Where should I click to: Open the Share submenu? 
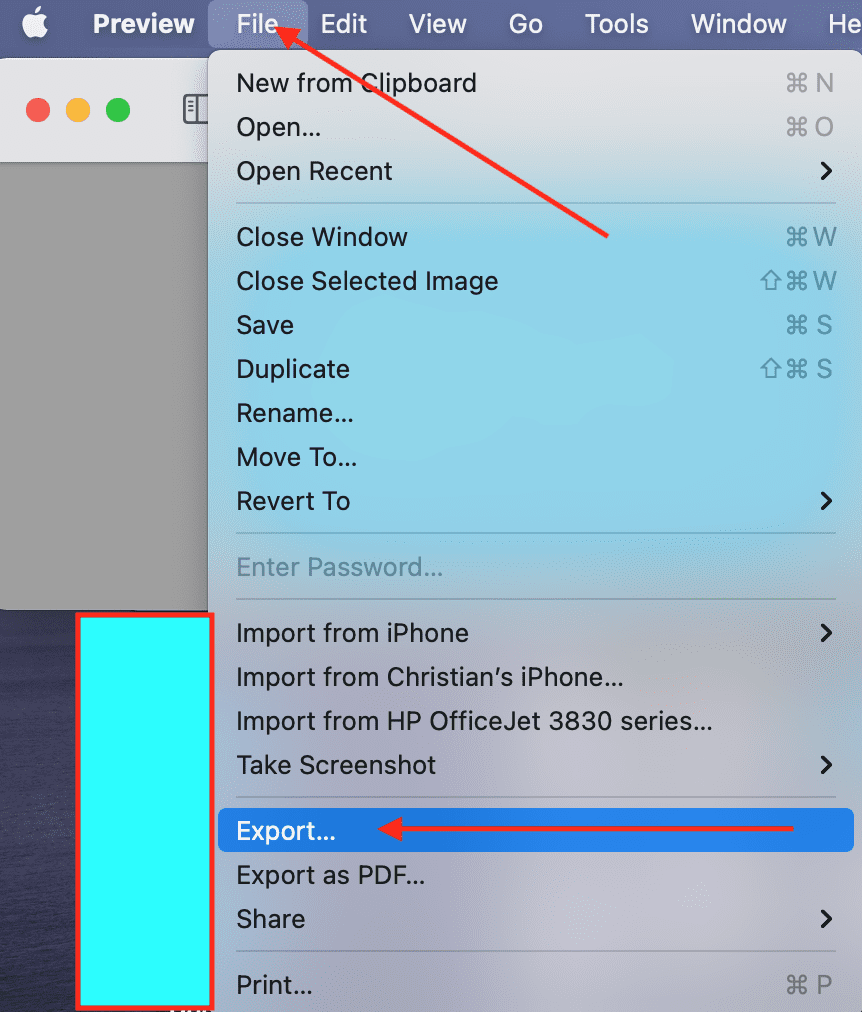pos(536,919)
